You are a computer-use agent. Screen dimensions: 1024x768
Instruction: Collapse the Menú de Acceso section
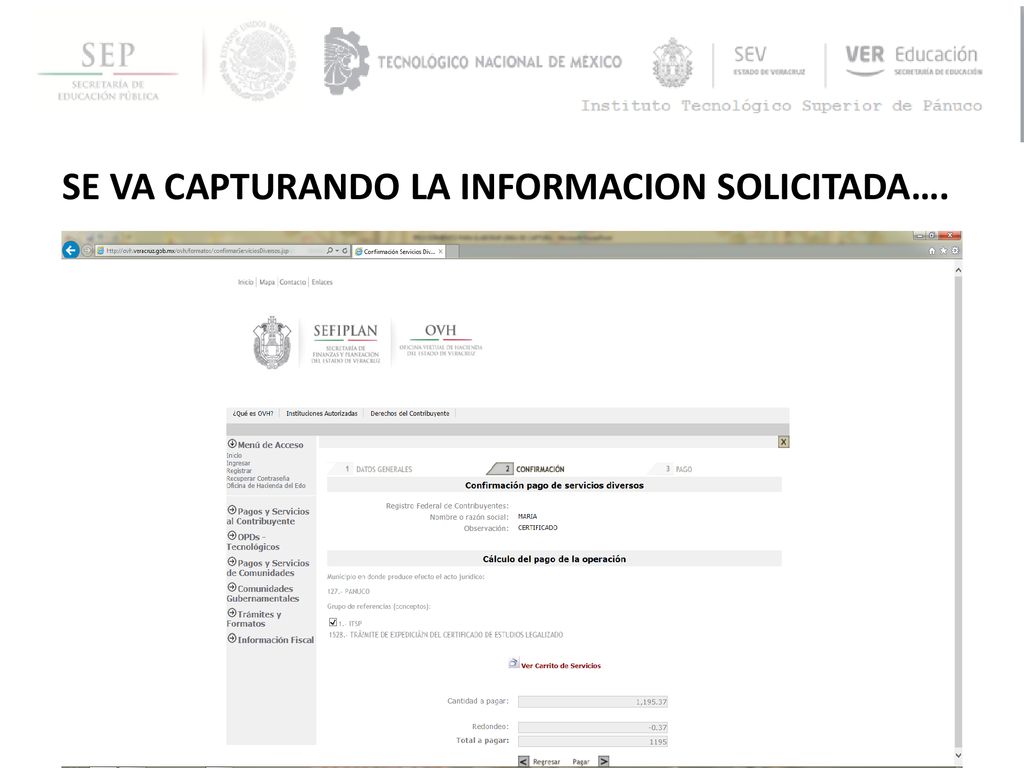point(232,444)
